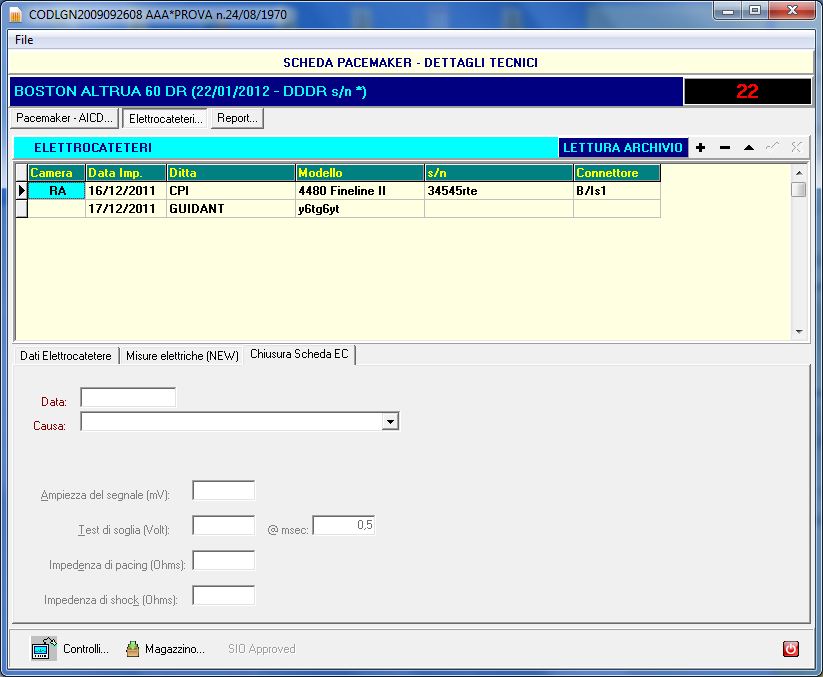Click the grid scrollbar down arrow

(x=799, y=332)
